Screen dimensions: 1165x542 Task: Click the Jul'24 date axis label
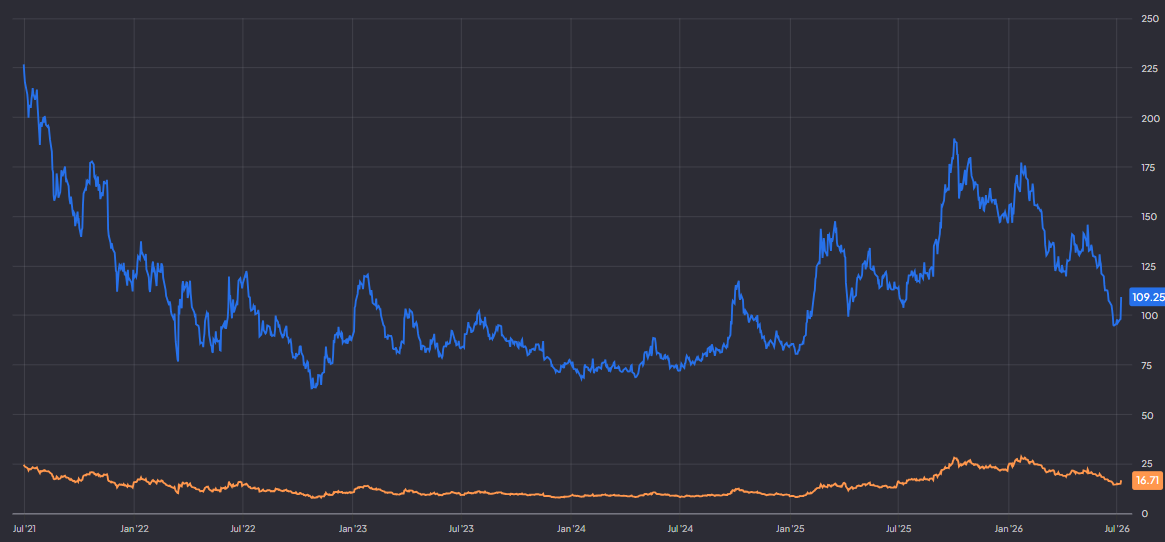[680, 529]
